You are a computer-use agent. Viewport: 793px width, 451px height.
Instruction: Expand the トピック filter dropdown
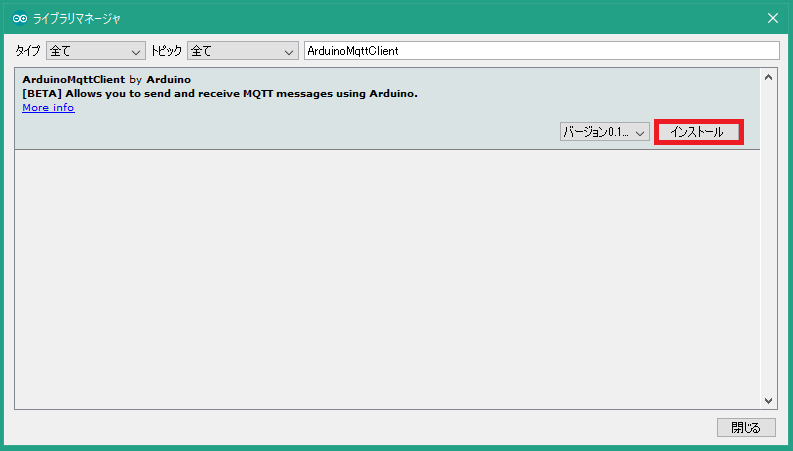(x=243, y=50)
